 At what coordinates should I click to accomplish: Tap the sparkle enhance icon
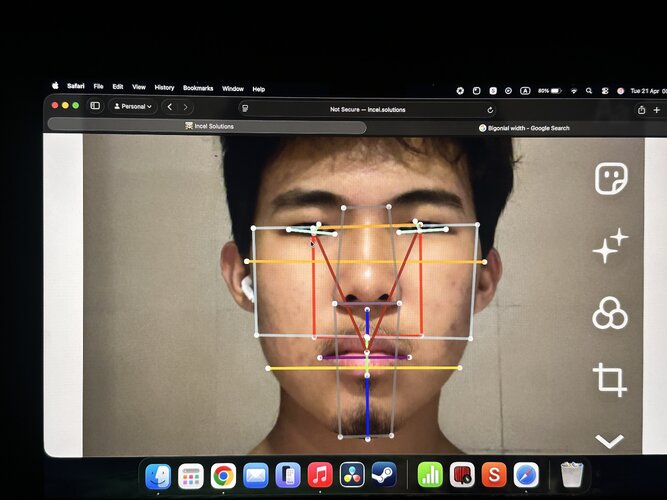click(610, 246)
